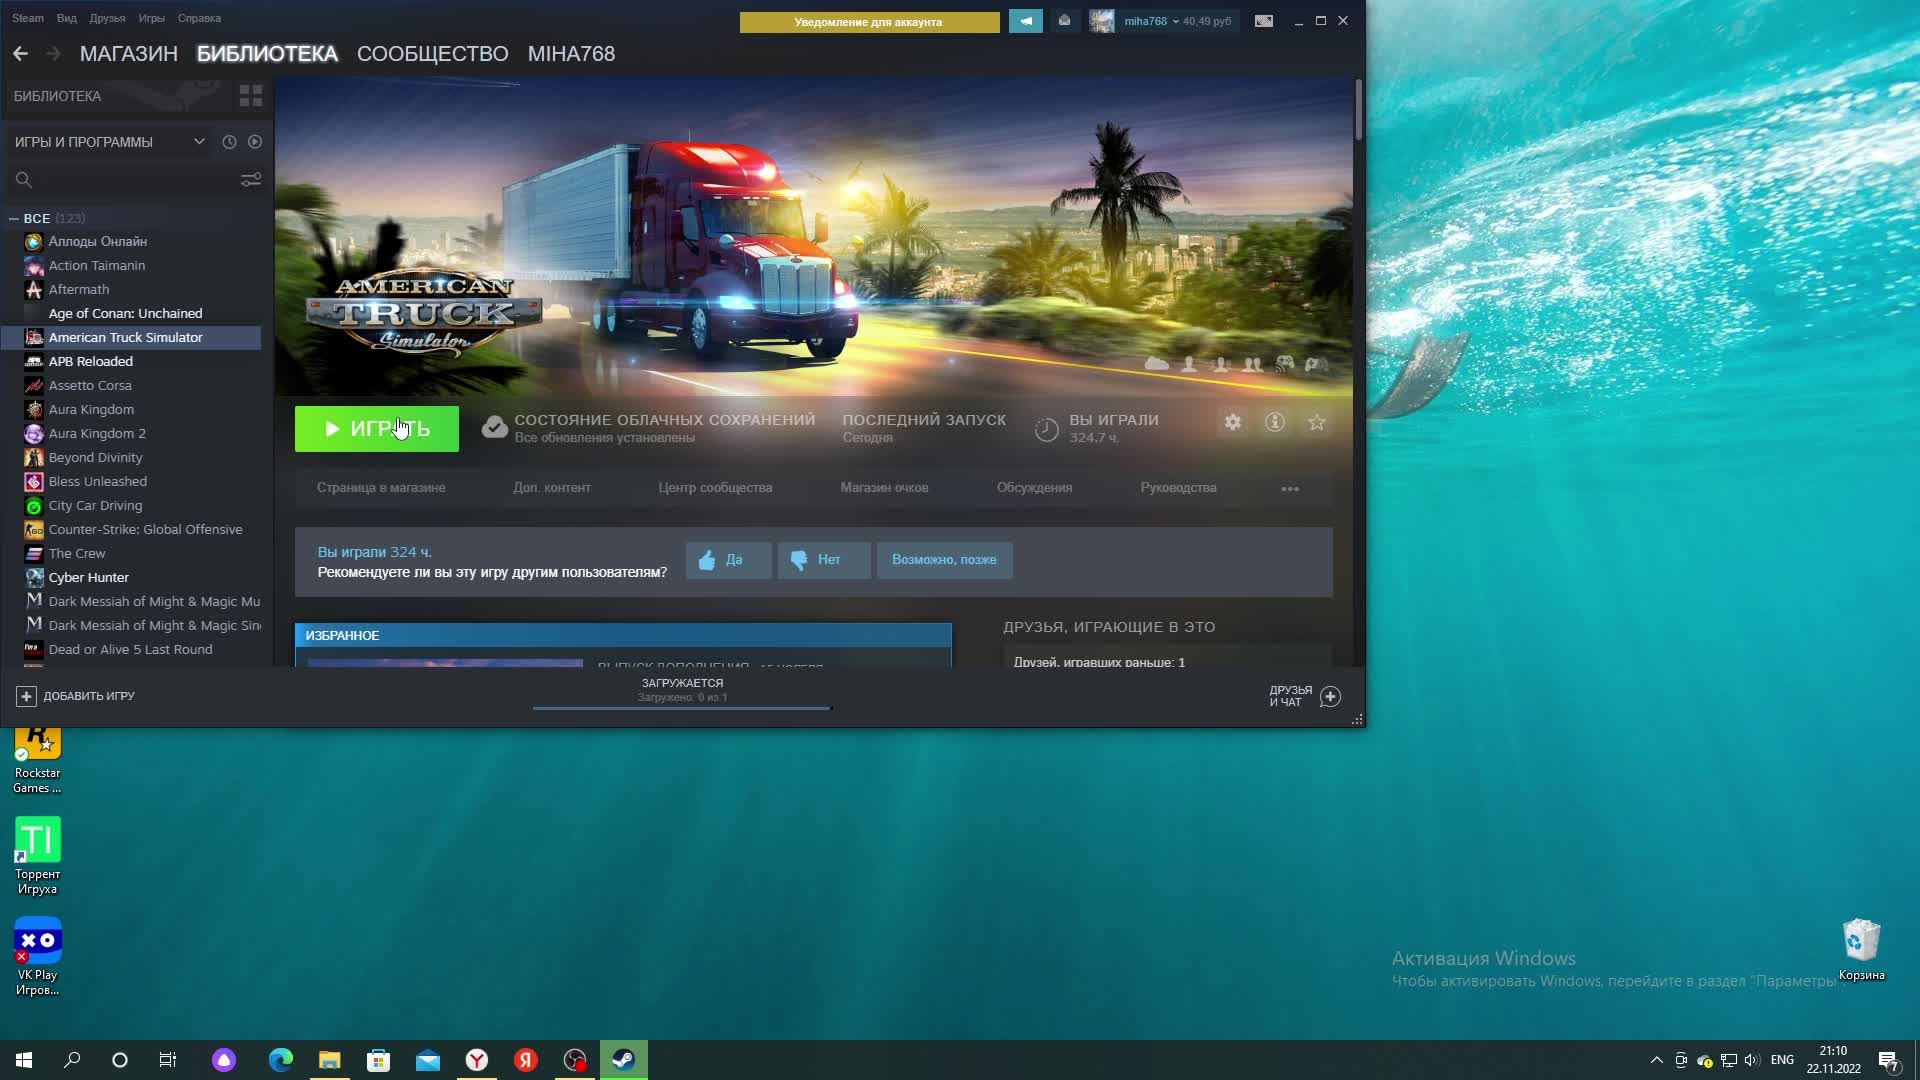Expand Games and Programs dropdown
This screenshot has width=1920, height=1080.
point(199,142)
